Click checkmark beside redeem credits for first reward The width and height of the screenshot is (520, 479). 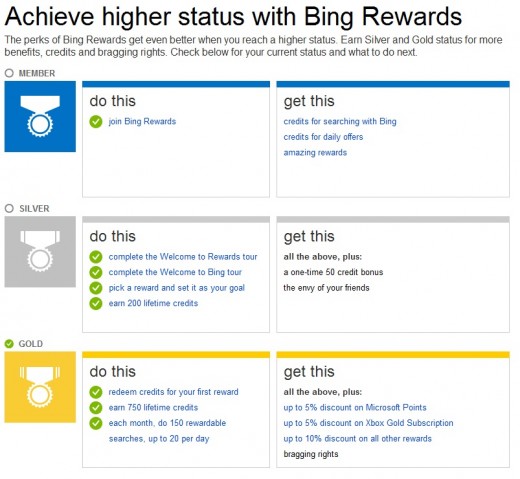pyautogui.click(x=96, y=392)
